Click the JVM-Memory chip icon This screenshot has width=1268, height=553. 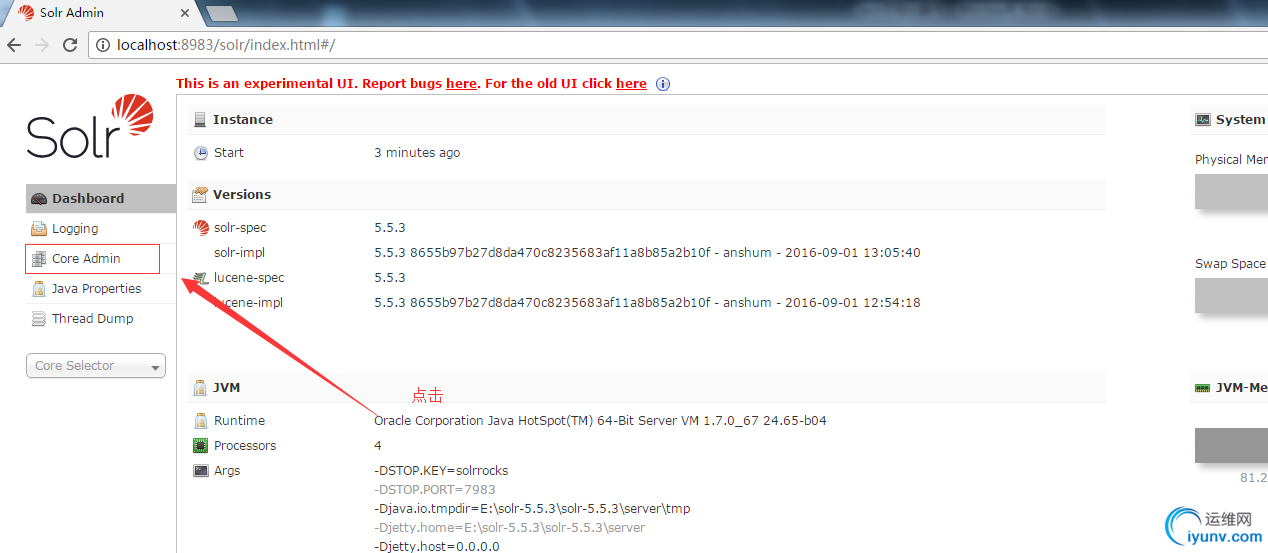pyautogui.click(x=1203, y=388)
